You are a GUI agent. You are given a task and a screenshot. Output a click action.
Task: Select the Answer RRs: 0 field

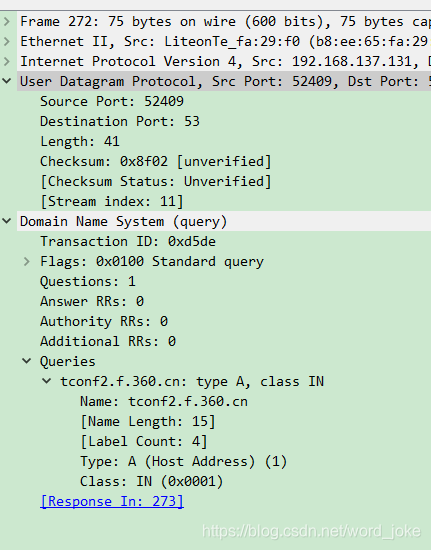(92, 301)
